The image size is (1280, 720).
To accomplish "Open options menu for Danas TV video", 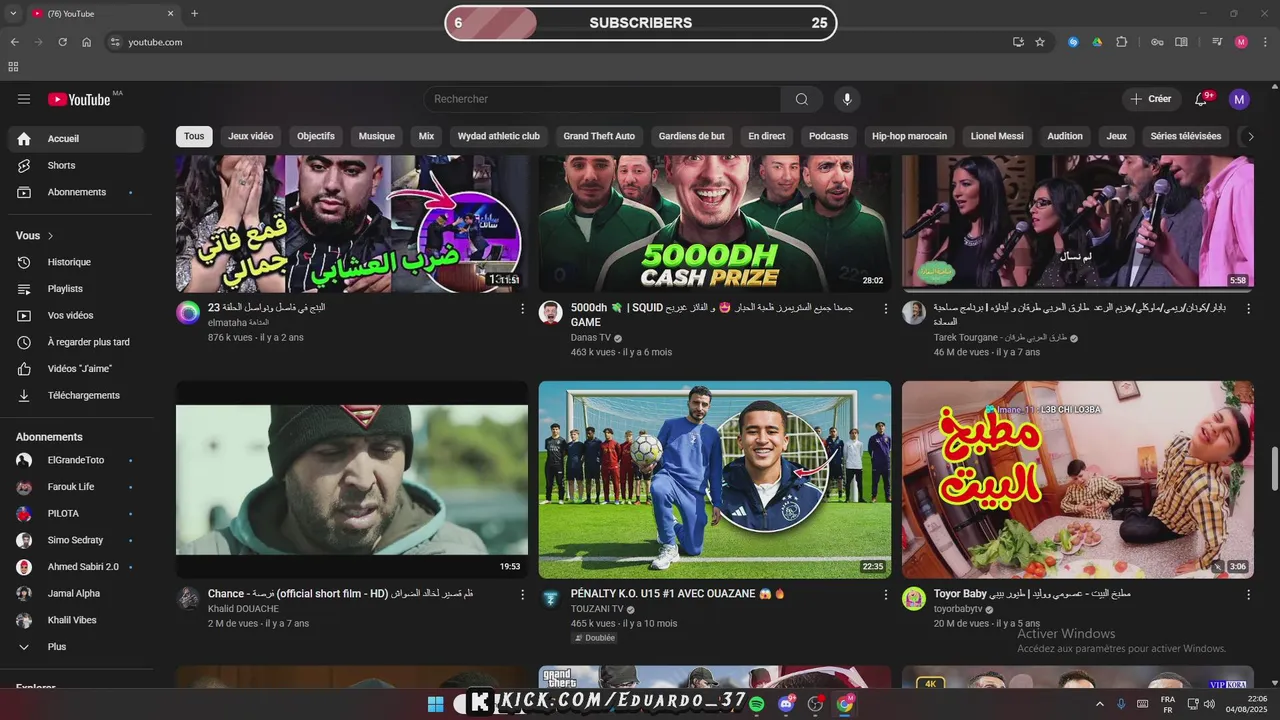I will (x=885, y=309).
